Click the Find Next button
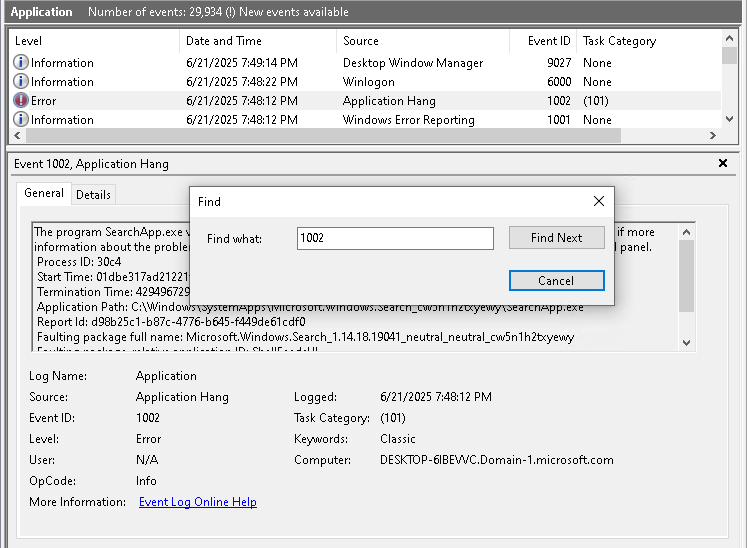 tap(556, 237)
